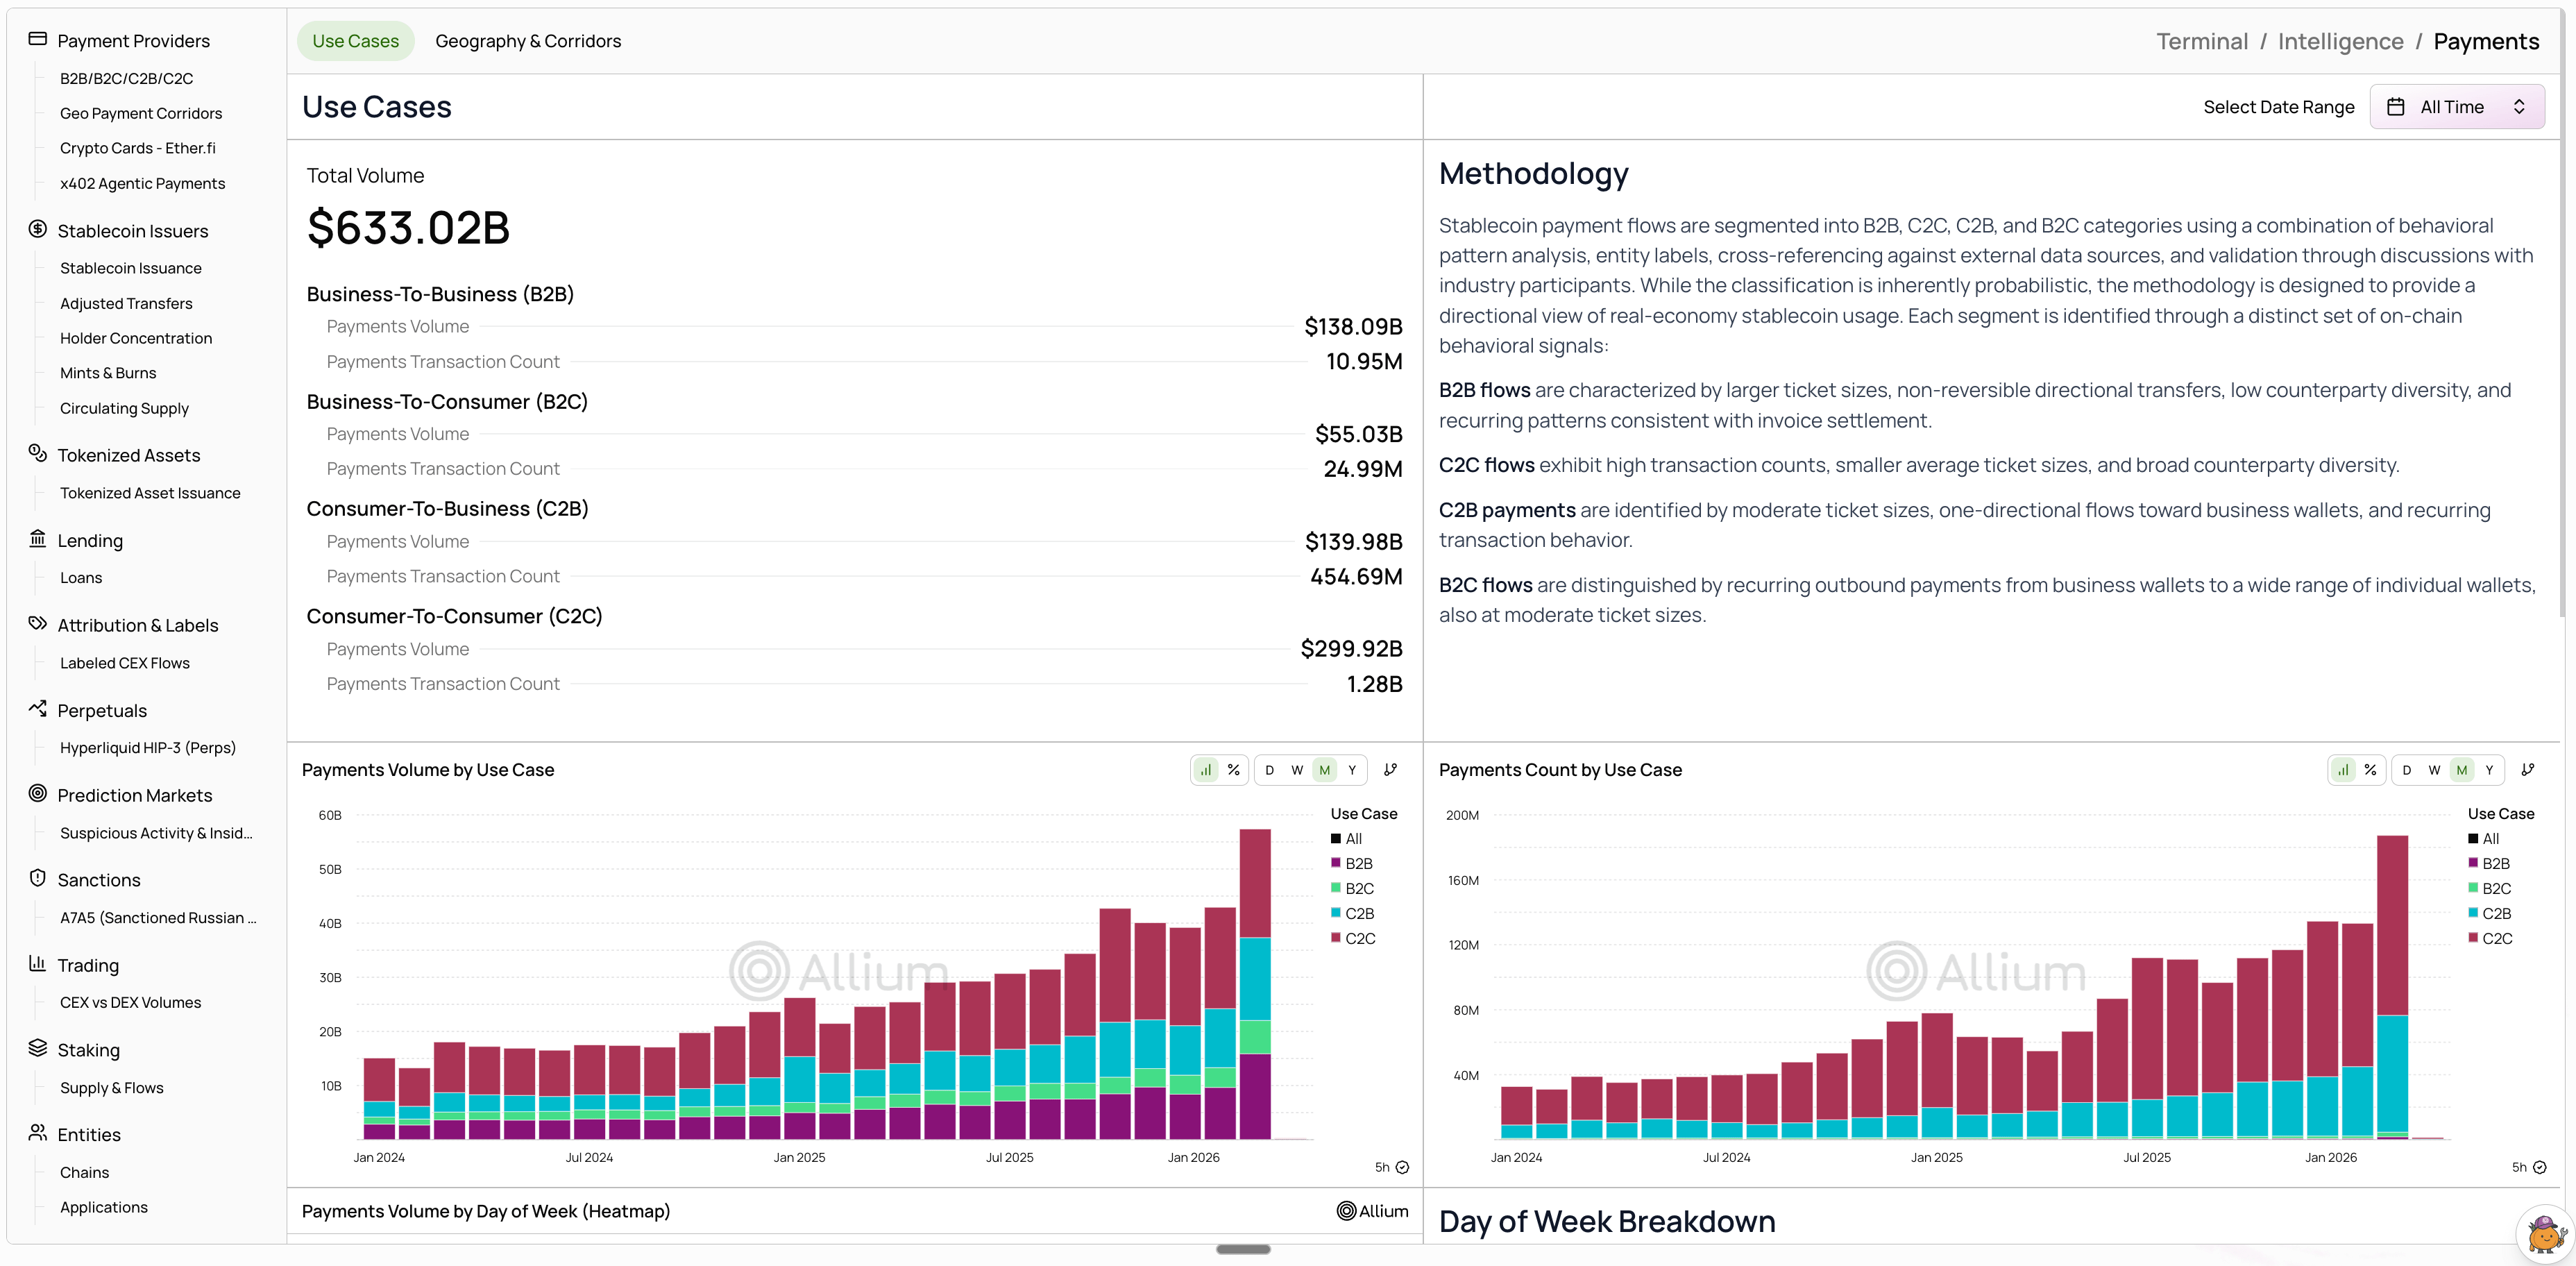Click the Staking layers icon in sidebar

pos(38,1049)
